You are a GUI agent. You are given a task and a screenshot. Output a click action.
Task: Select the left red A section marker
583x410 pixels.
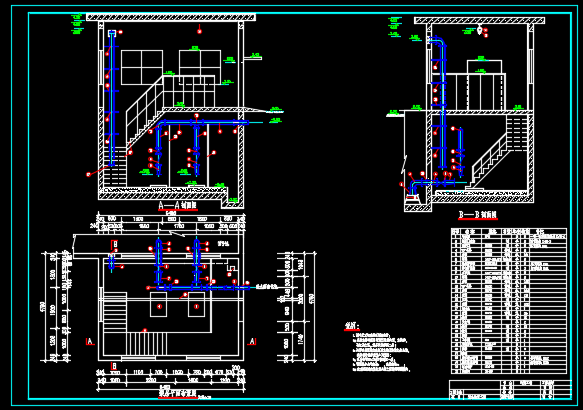pyautogui.click(x=90, y=341)
